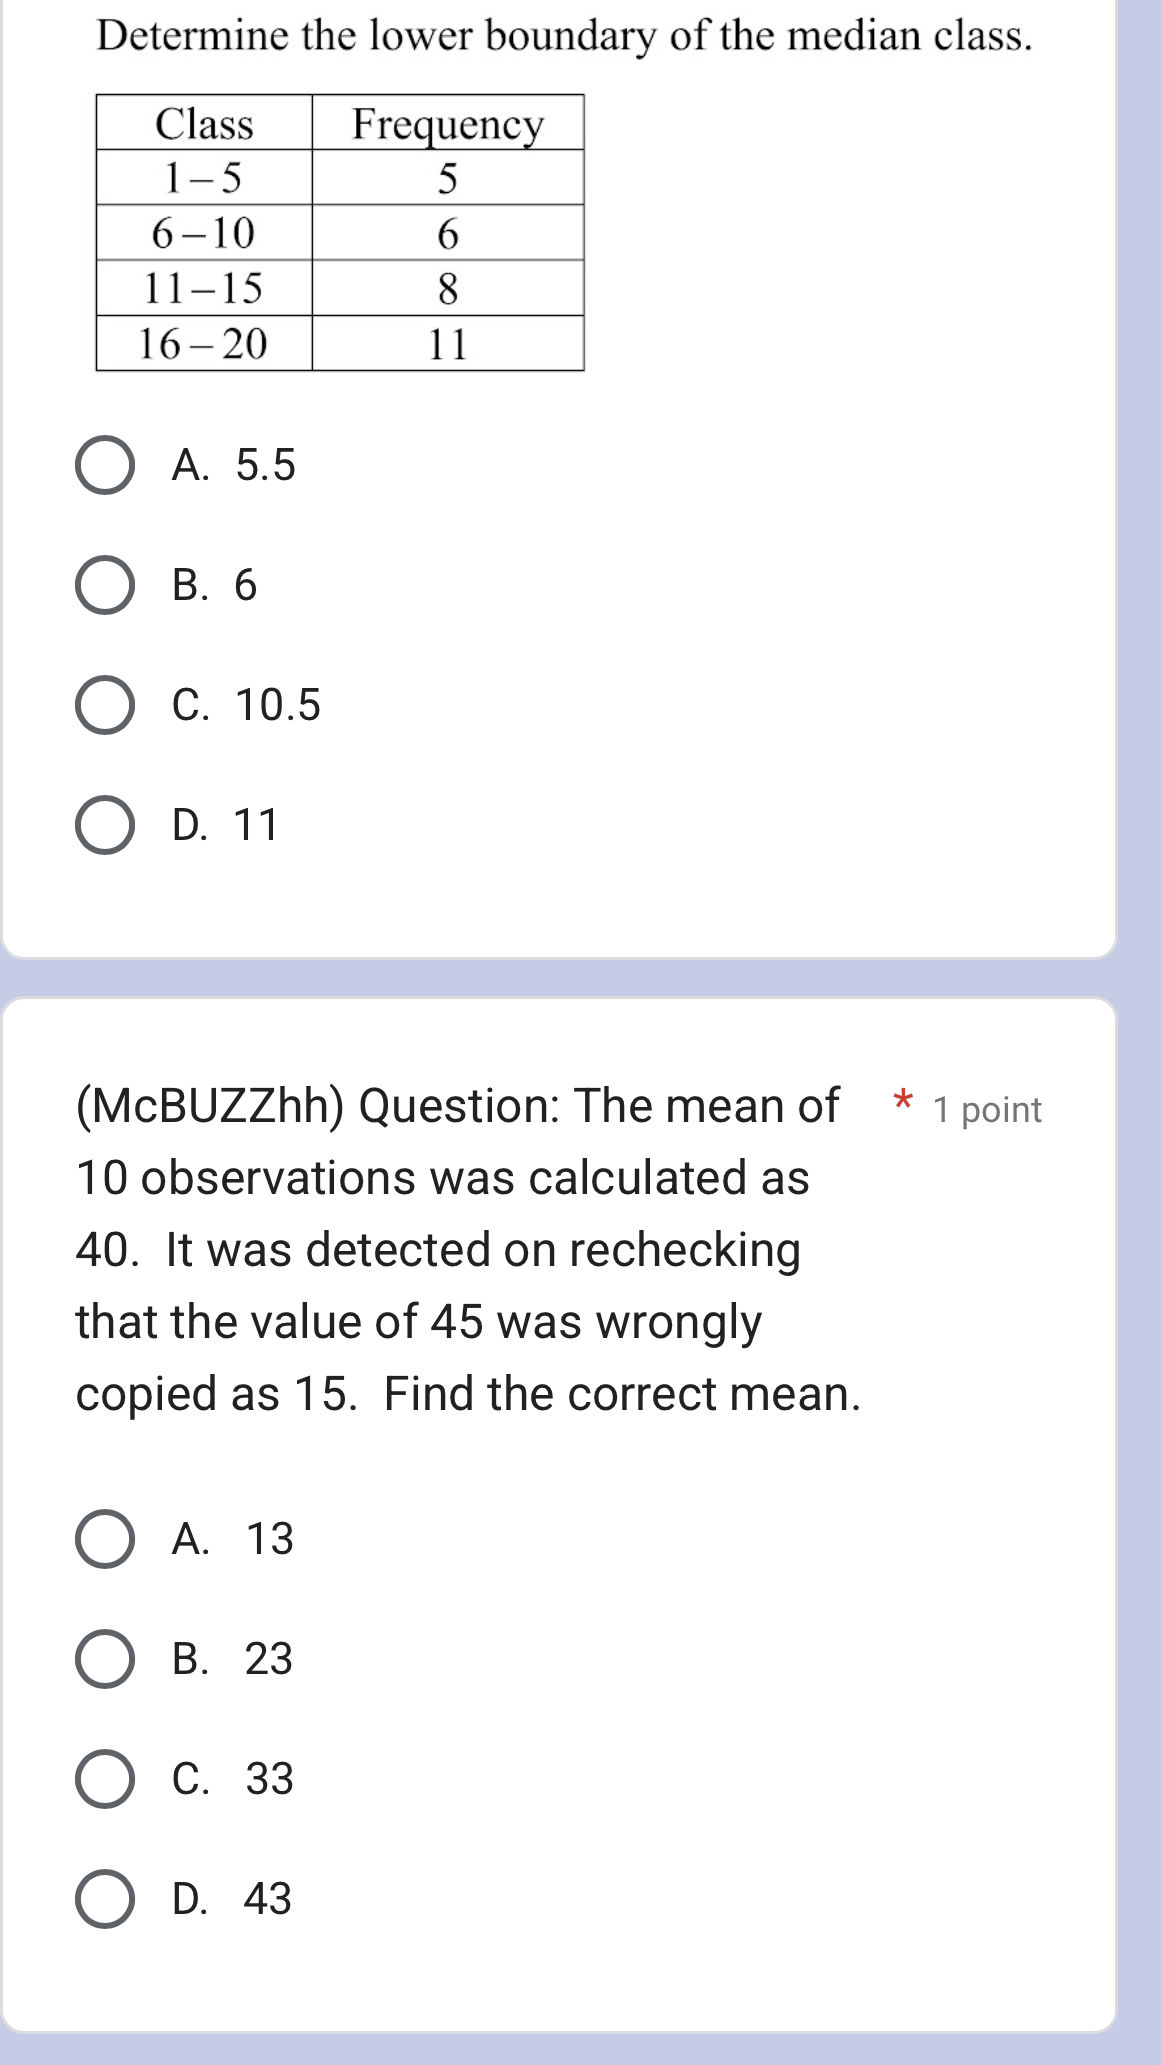Select answer C. 33 for McBUZZhh question
Screen dimensions: 1161x2065
(104, 1780)
